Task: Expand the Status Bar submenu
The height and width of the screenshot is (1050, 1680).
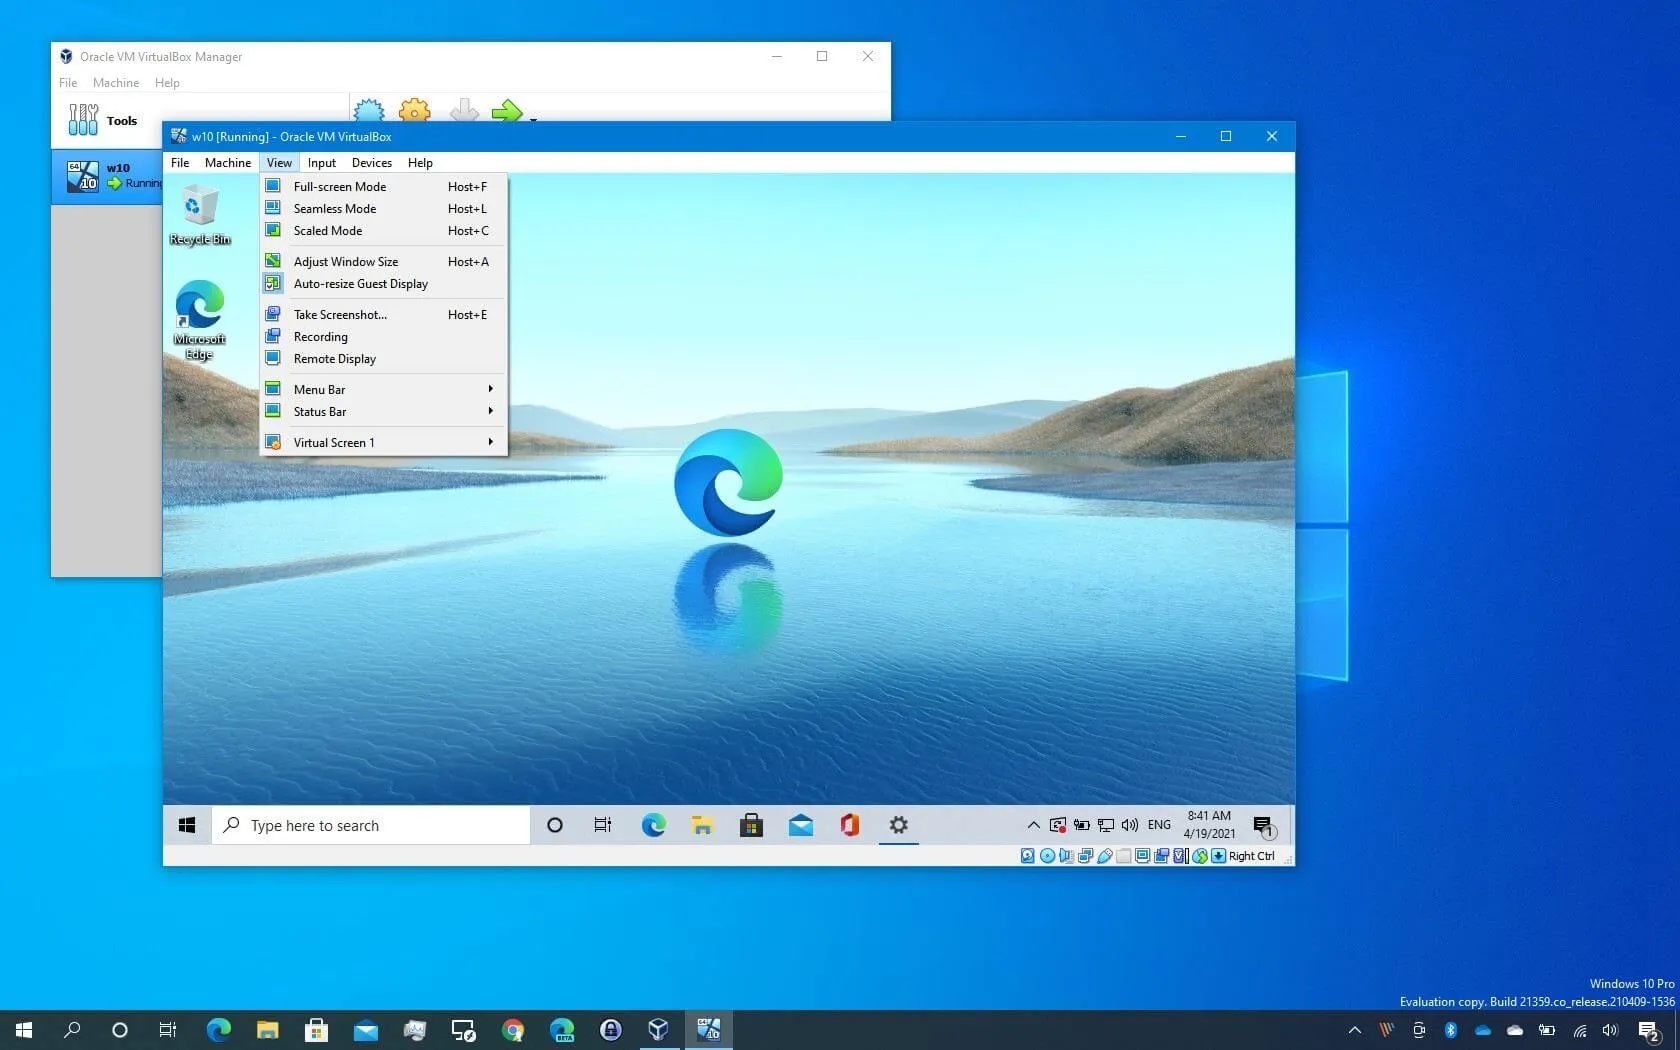Action: click(319, 411)
